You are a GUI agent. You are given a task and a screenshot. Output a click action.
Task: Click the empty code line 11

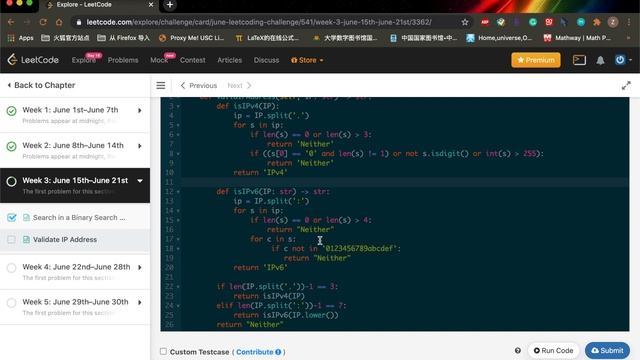(404, 182)
